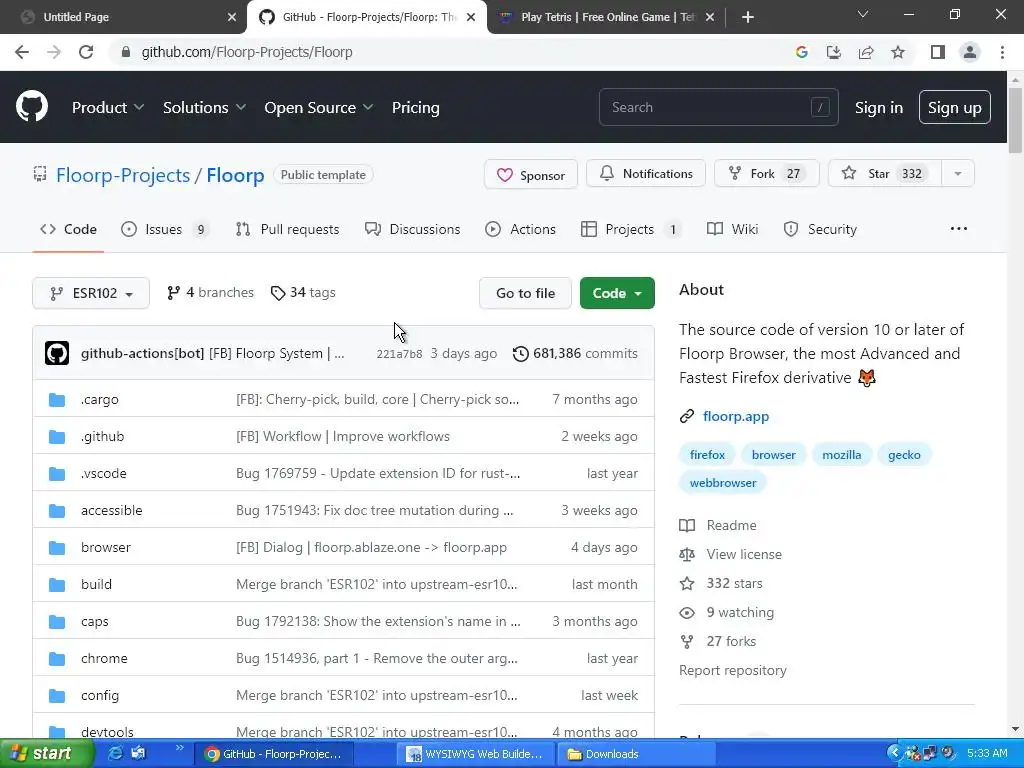The height and width of the screenshot is (768, 1024).
Task: Click the Pricing link
Action: click(415, 108)
